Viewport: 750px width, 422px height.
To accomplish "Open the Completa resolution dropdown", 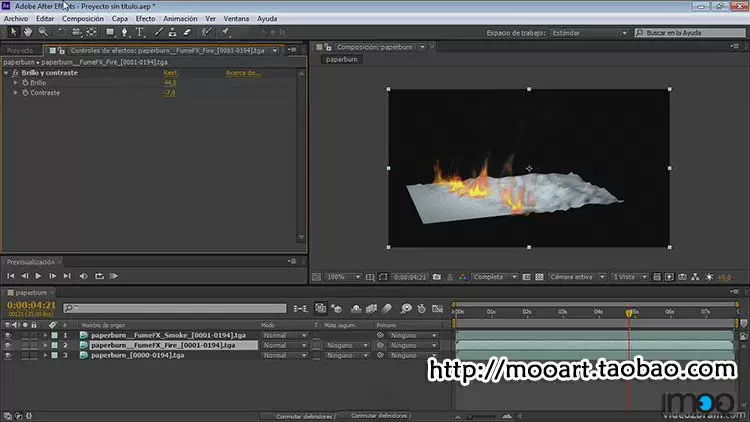I will click(x=495, y=277).
